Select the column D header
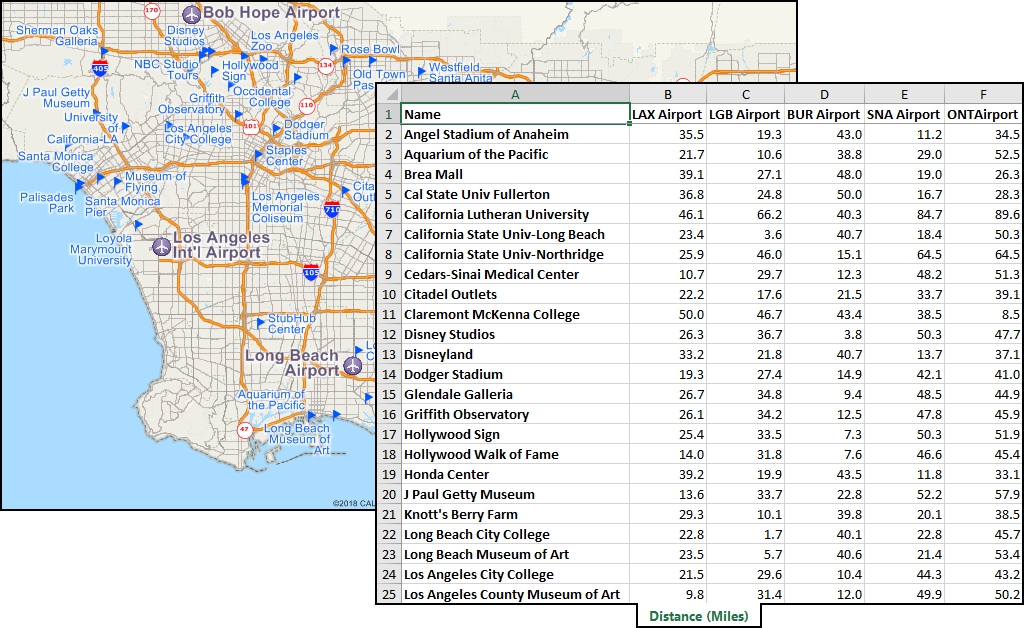Screen dimensions: 1024x628 point(823,94)
